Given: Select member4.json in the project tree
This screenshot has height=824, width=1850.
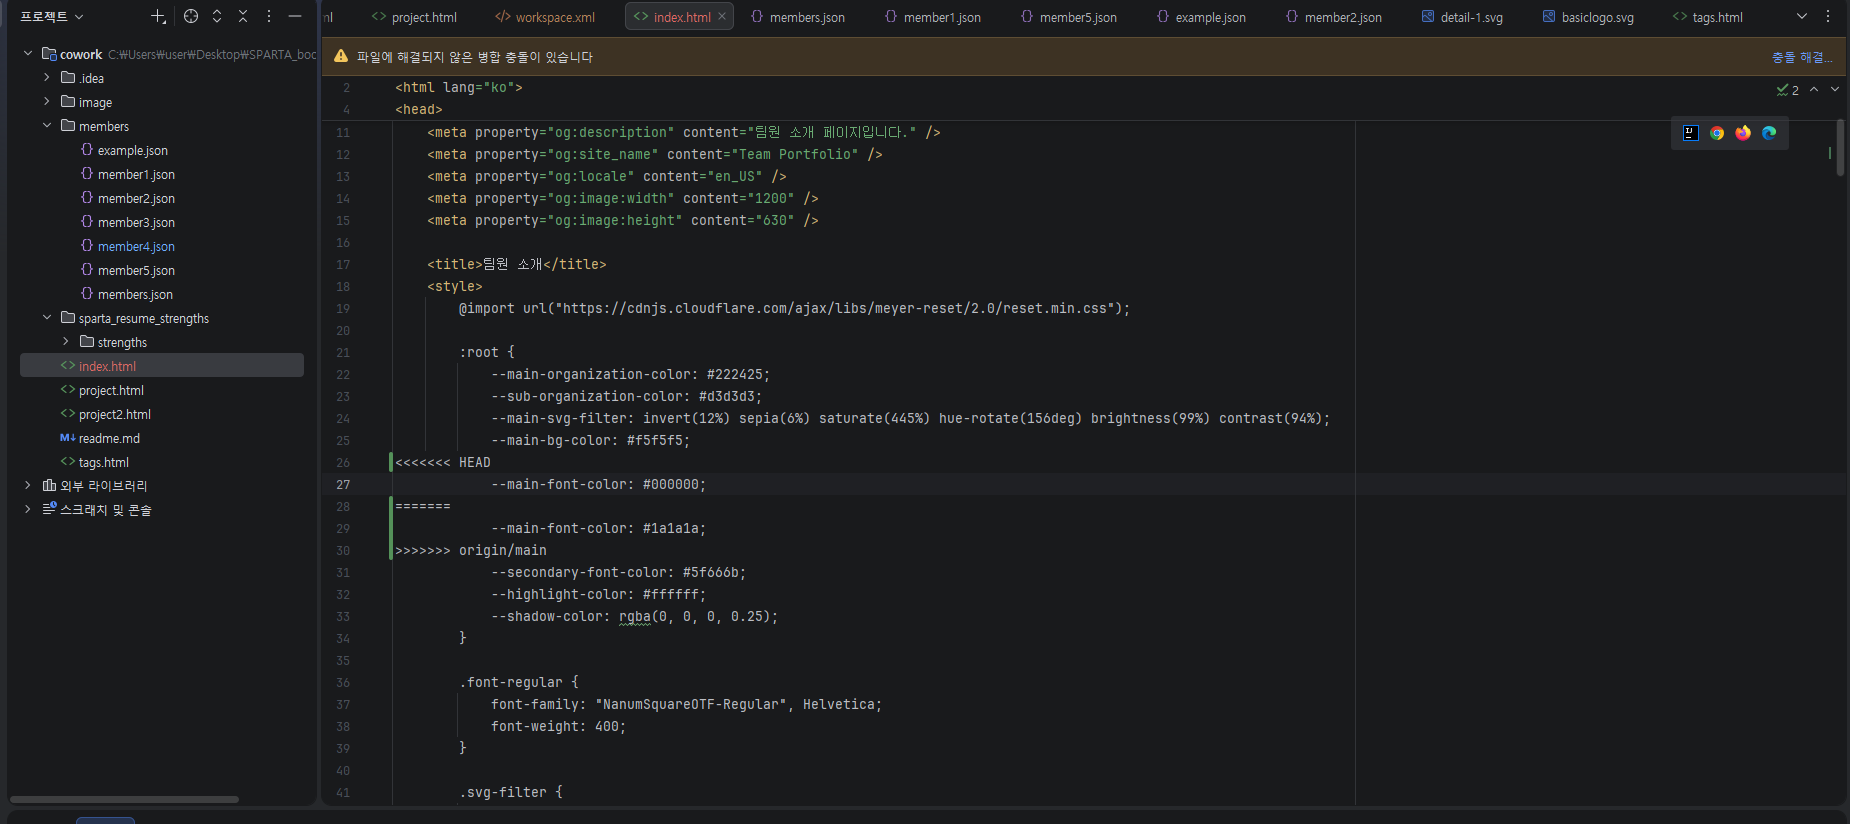Looking at the screenshot, I should (136, 246).
